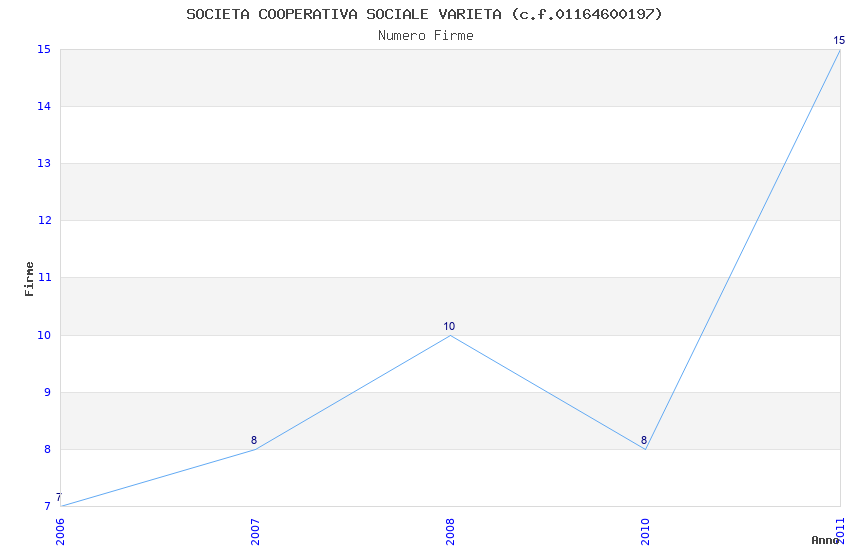Select the 2008 x-axis year label
The image size is (850, 550).
click(x=450, y=531)
